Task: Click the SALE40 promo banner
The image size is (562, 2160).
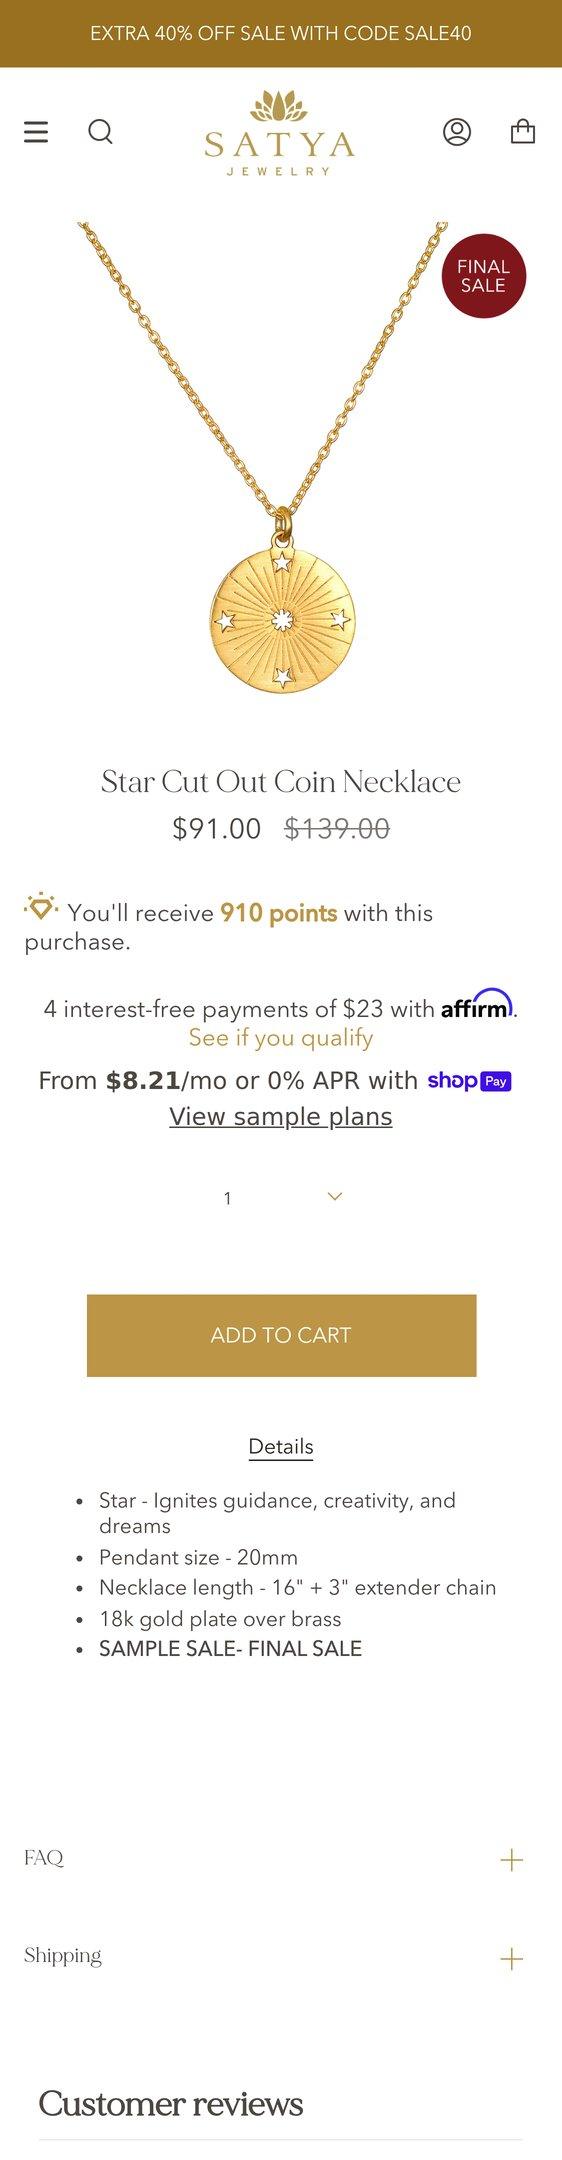Action: (x=281, y=34)
